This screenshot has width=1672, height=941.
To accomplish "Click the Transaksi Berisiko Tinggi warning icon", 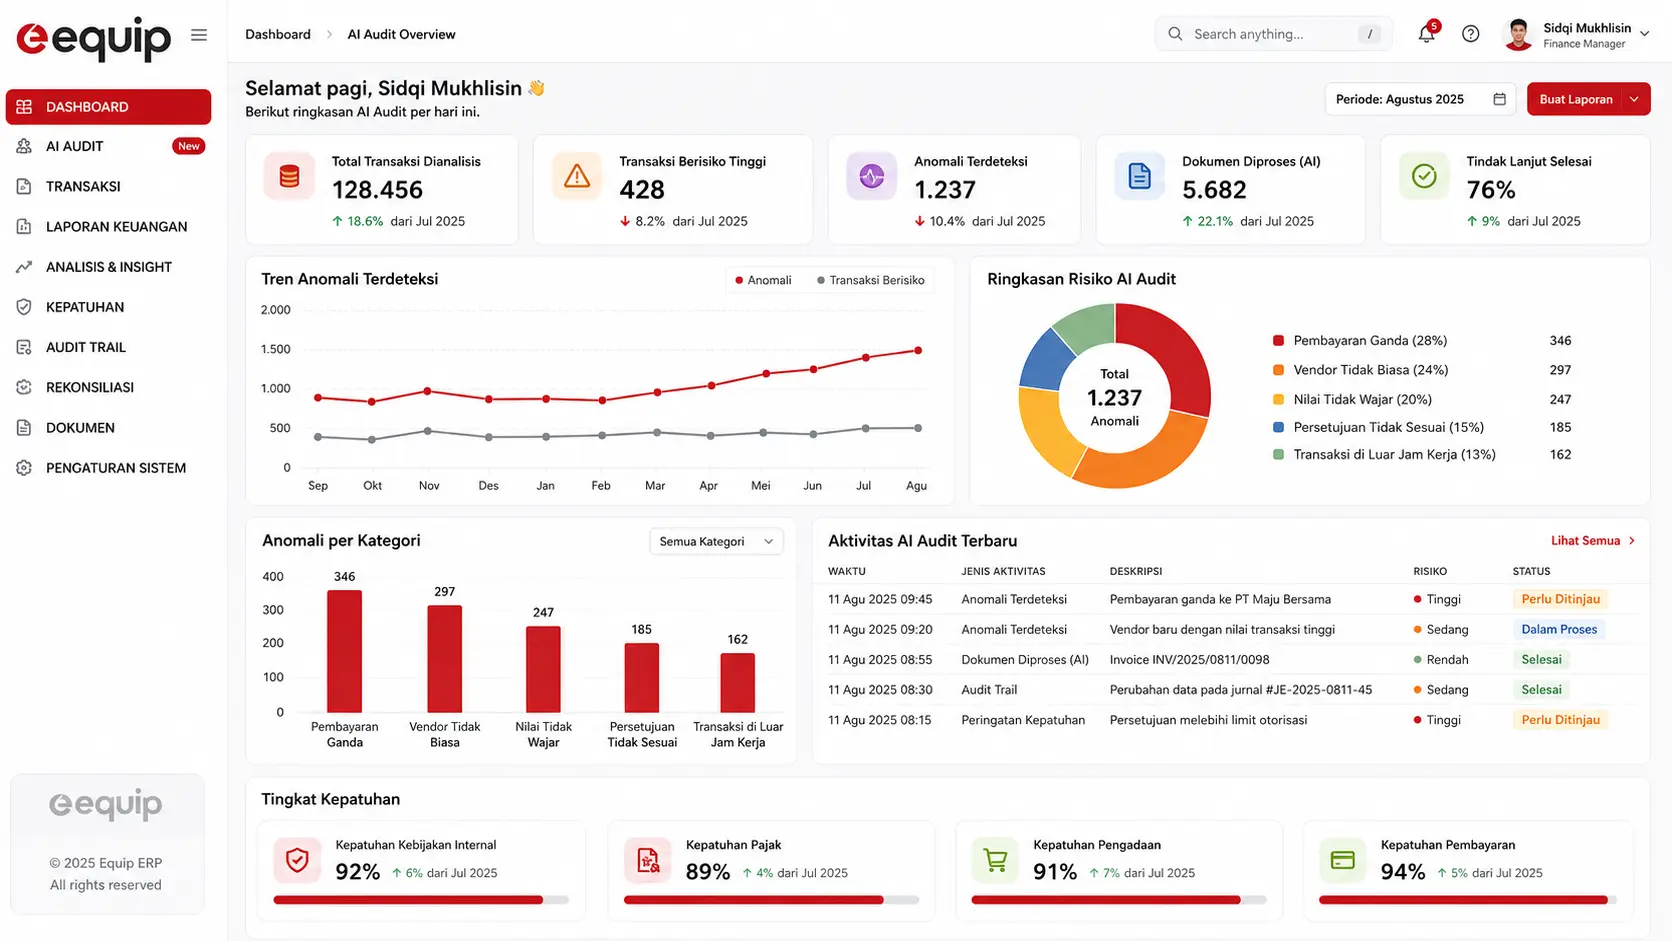I will coord(577,177).
